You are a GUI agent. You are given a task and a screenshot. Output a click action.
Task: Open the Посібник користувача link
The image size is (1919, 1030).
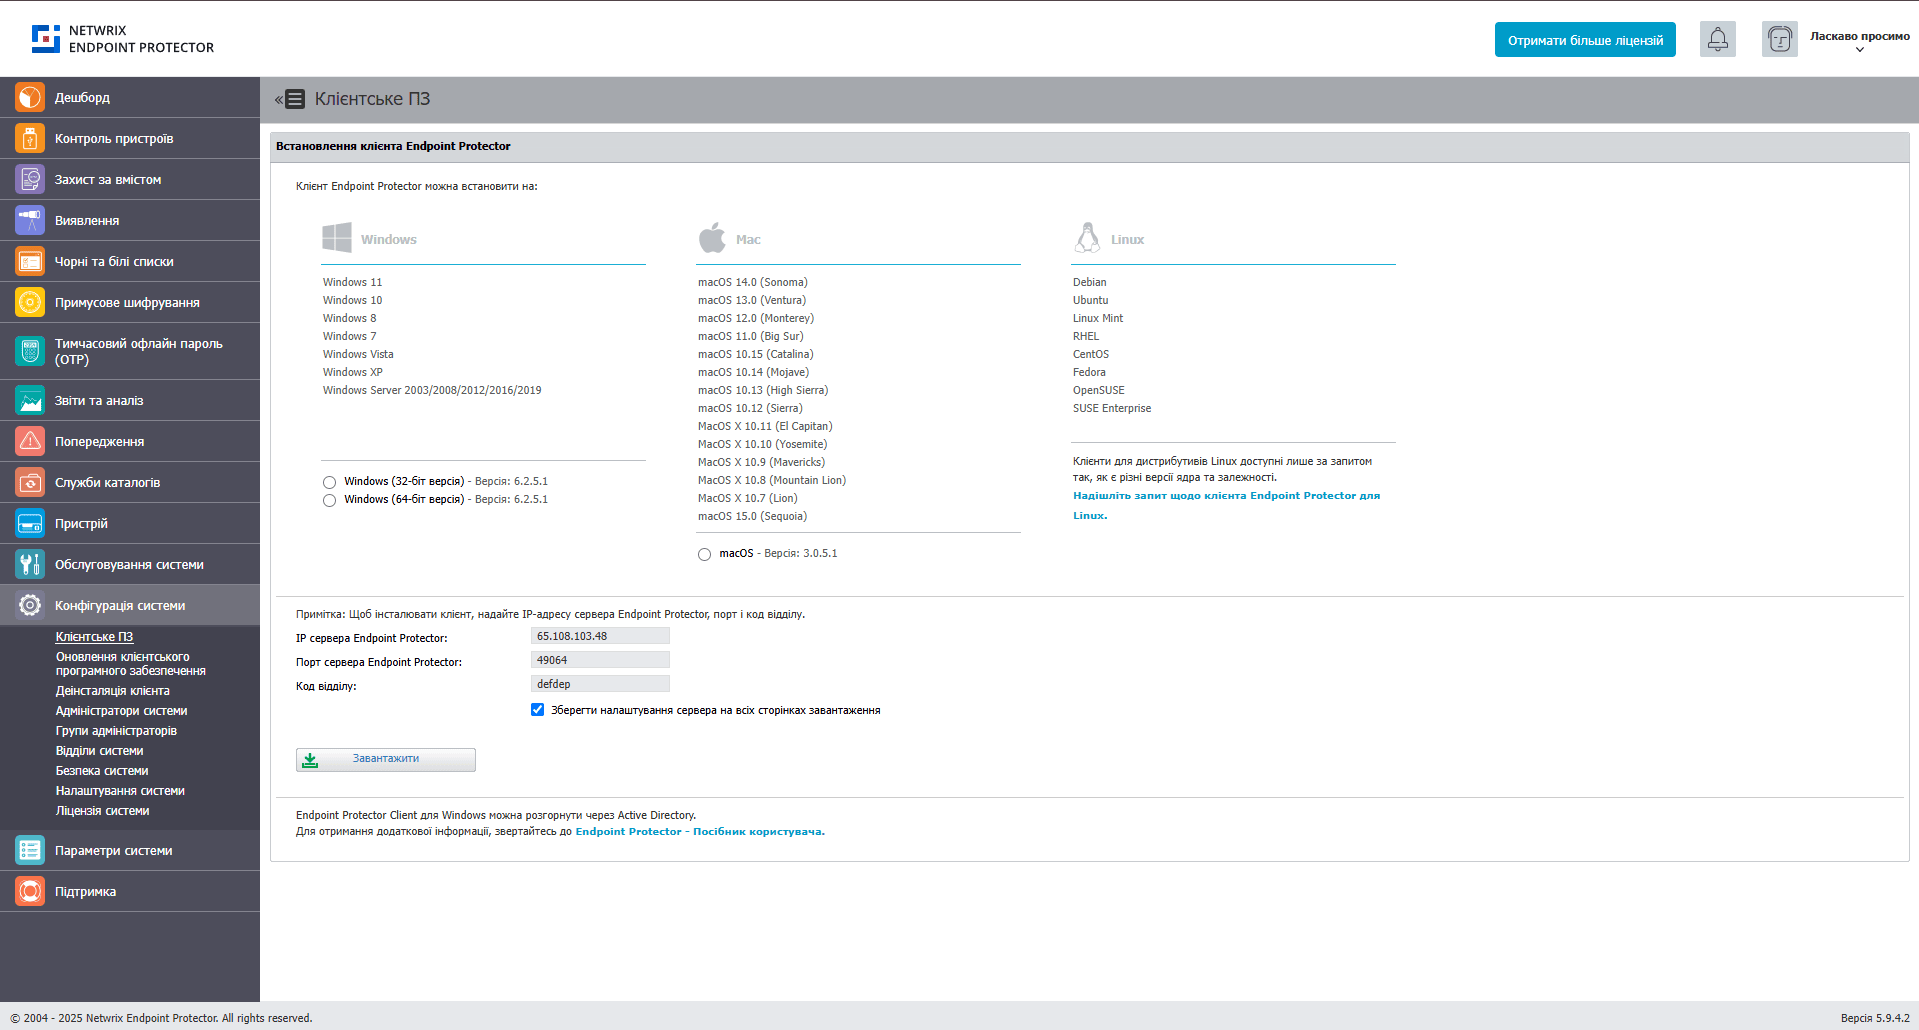pos(756,831)
